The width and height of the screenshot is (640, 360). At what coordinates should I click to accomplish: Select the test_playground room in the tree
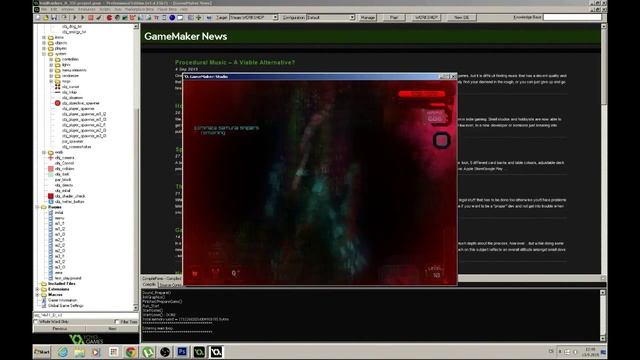coord(68,278)
